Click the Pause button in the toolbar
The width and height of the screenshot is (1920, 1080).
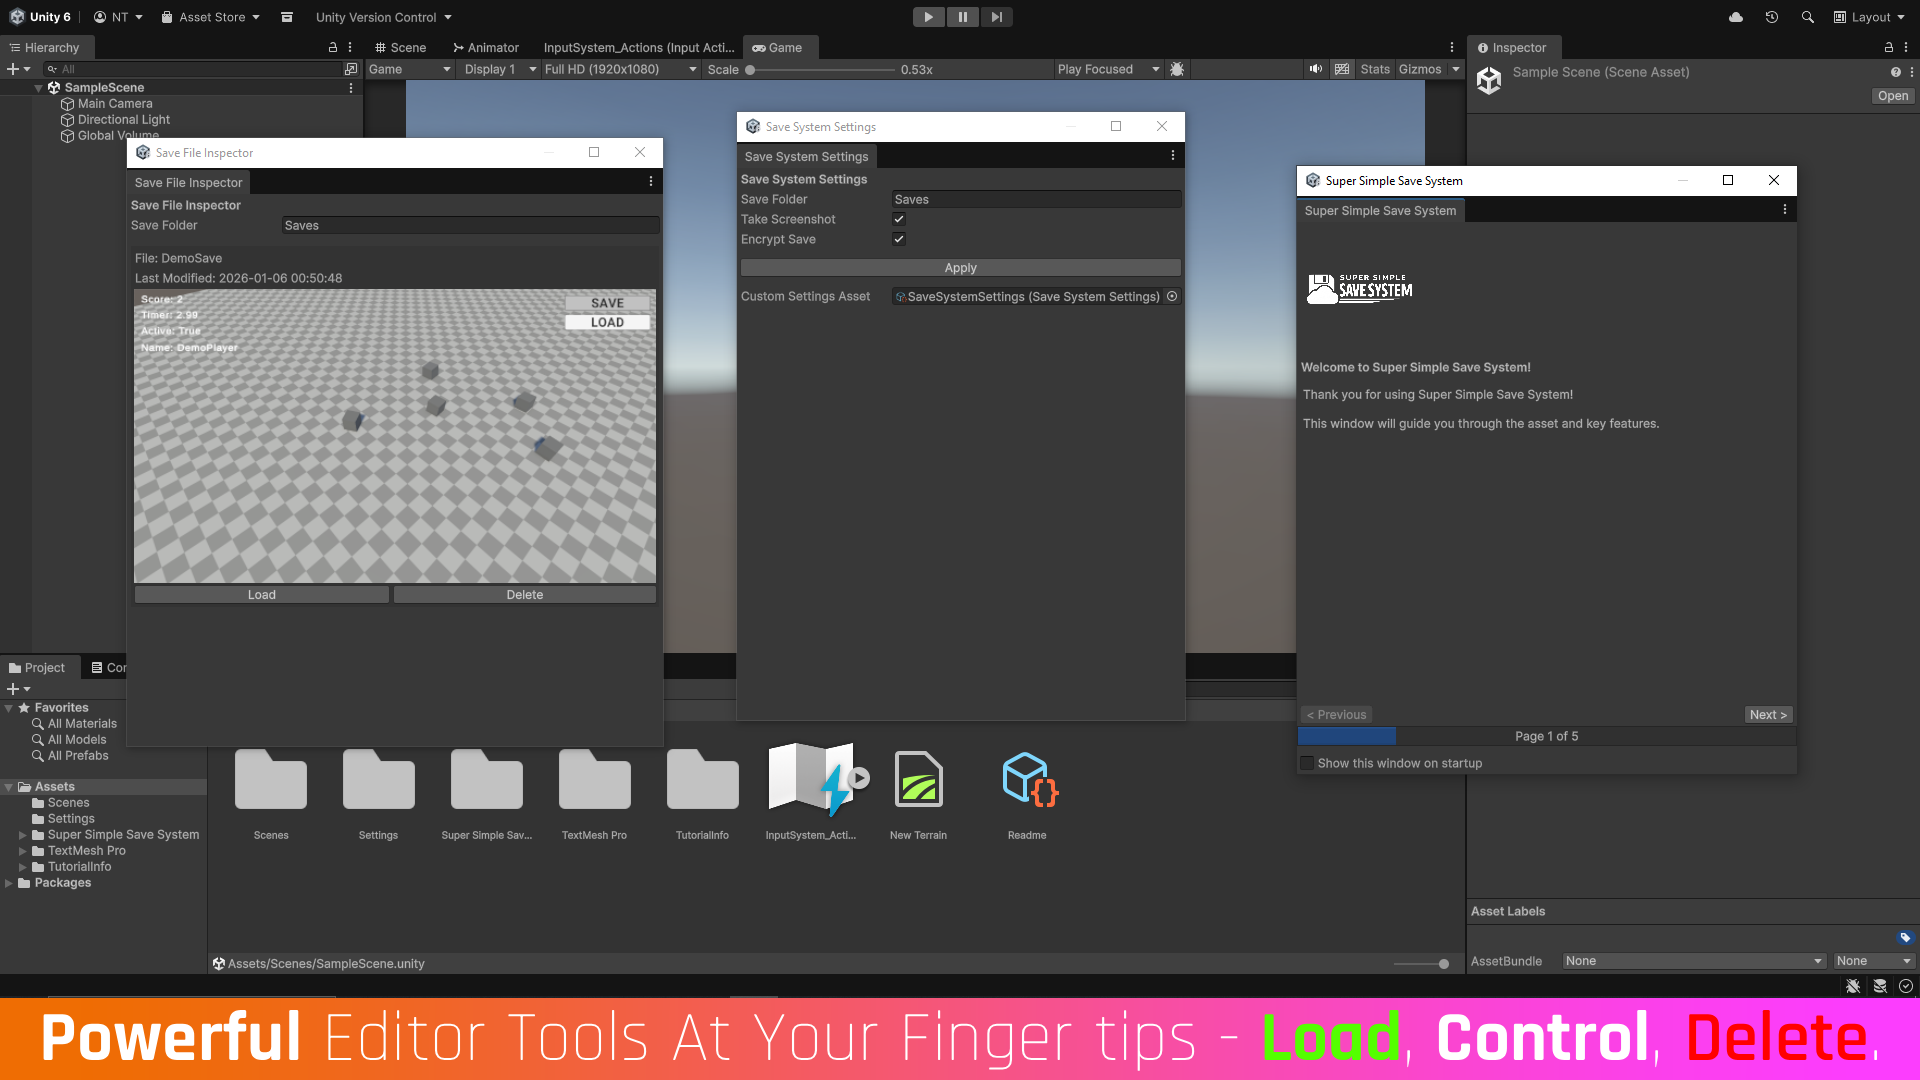click(962, 17)
